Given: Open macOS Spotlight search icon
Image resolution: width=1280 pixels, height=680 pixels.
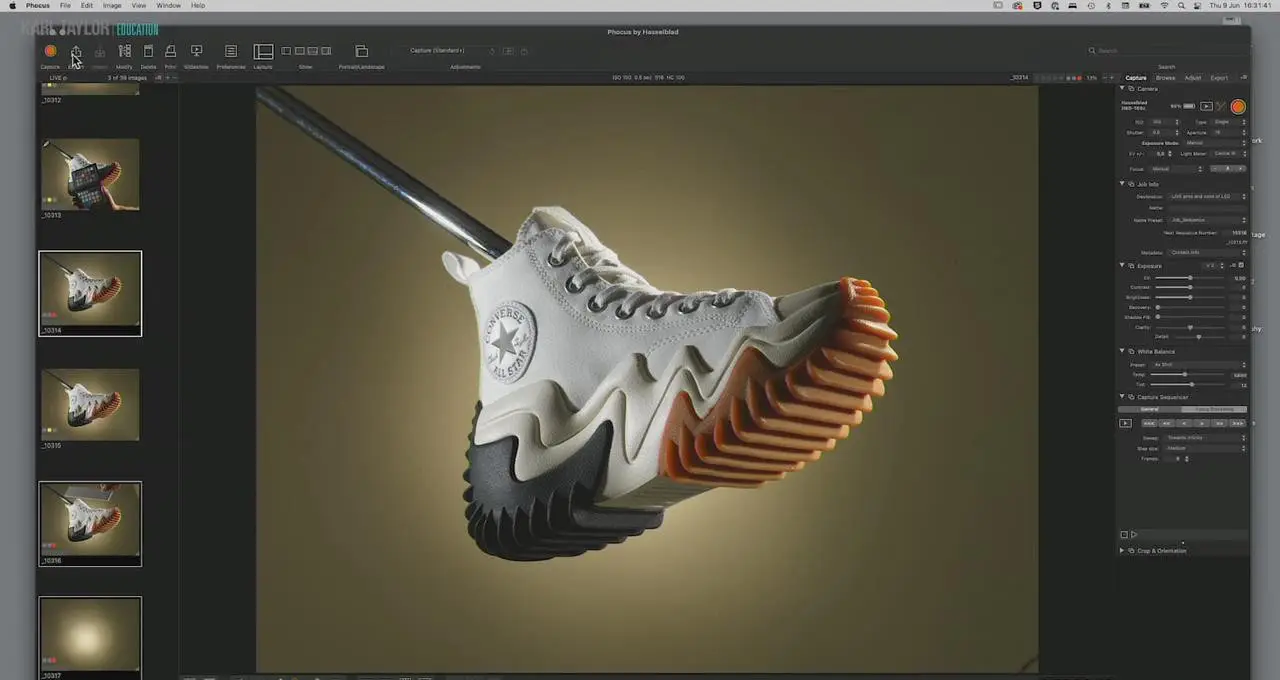Looking at the screenshot, I should tap(1181, 5).
